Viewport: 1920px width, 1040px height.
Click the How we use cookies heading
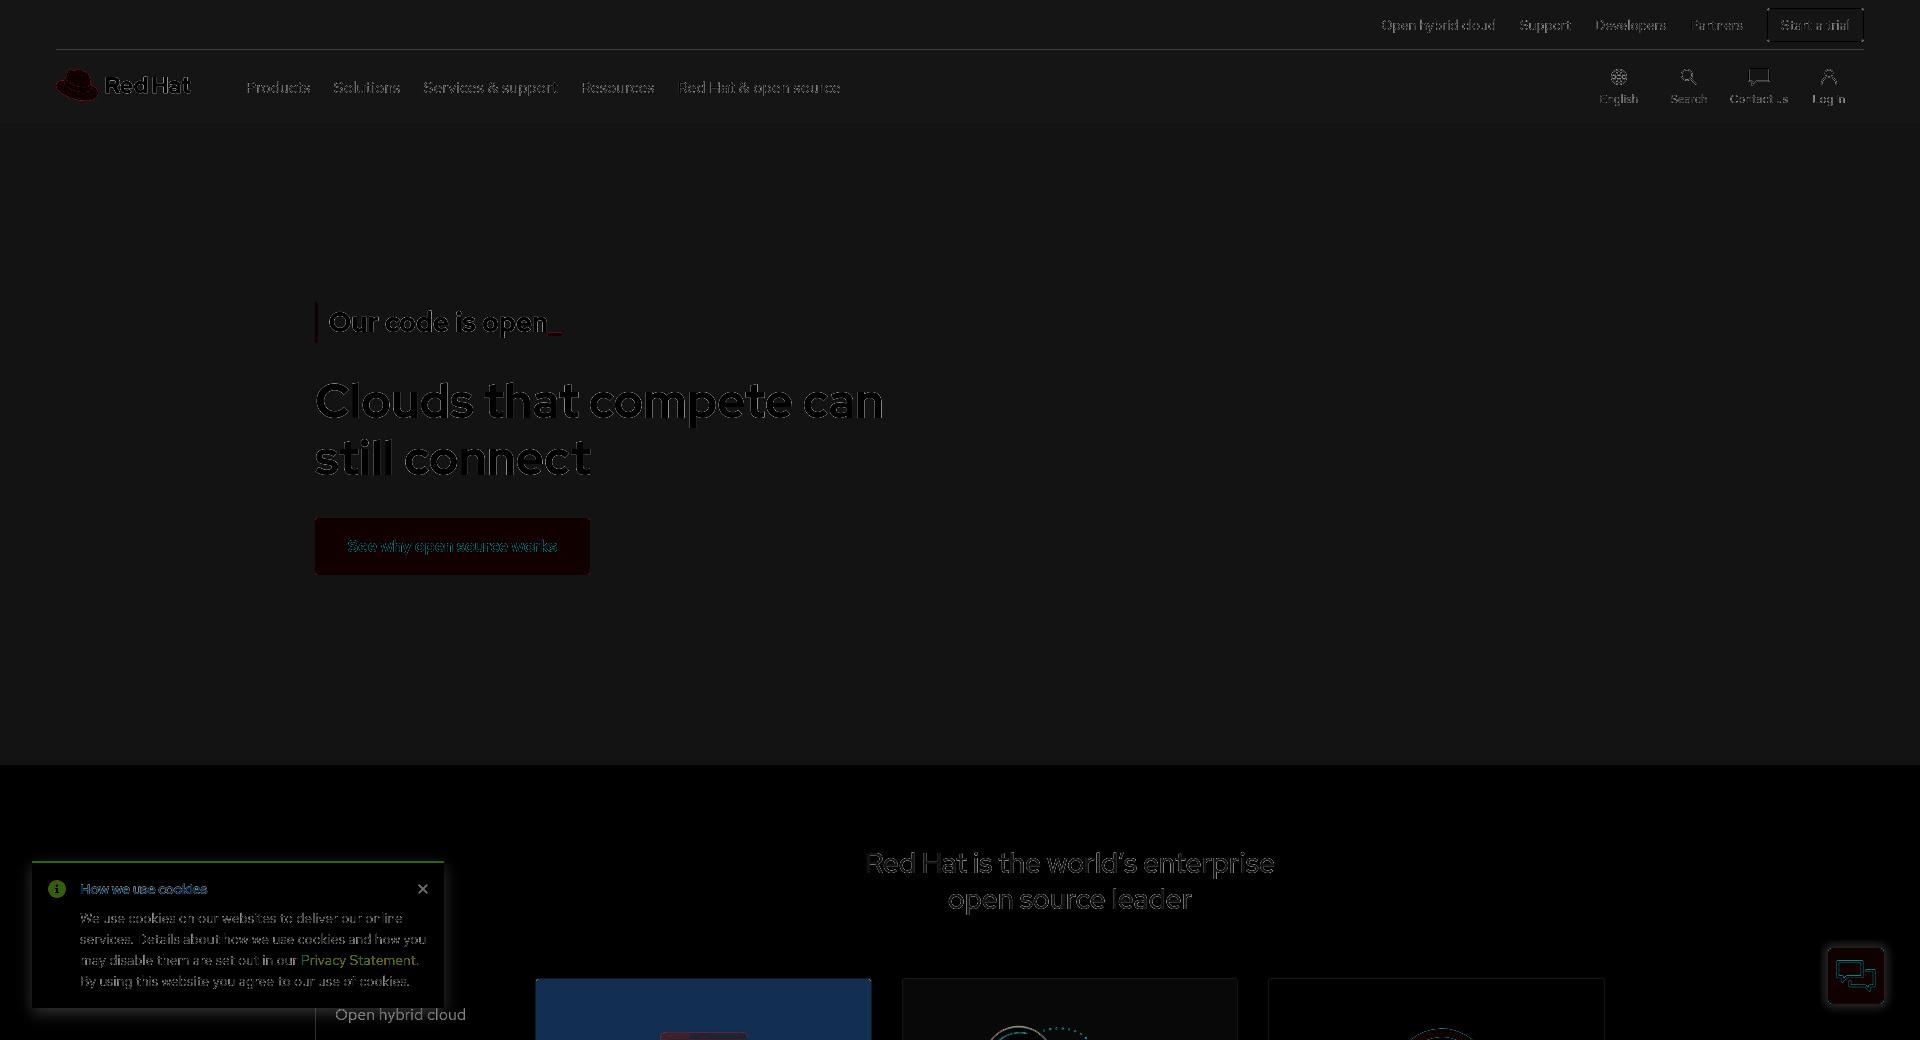coord(144,889)
